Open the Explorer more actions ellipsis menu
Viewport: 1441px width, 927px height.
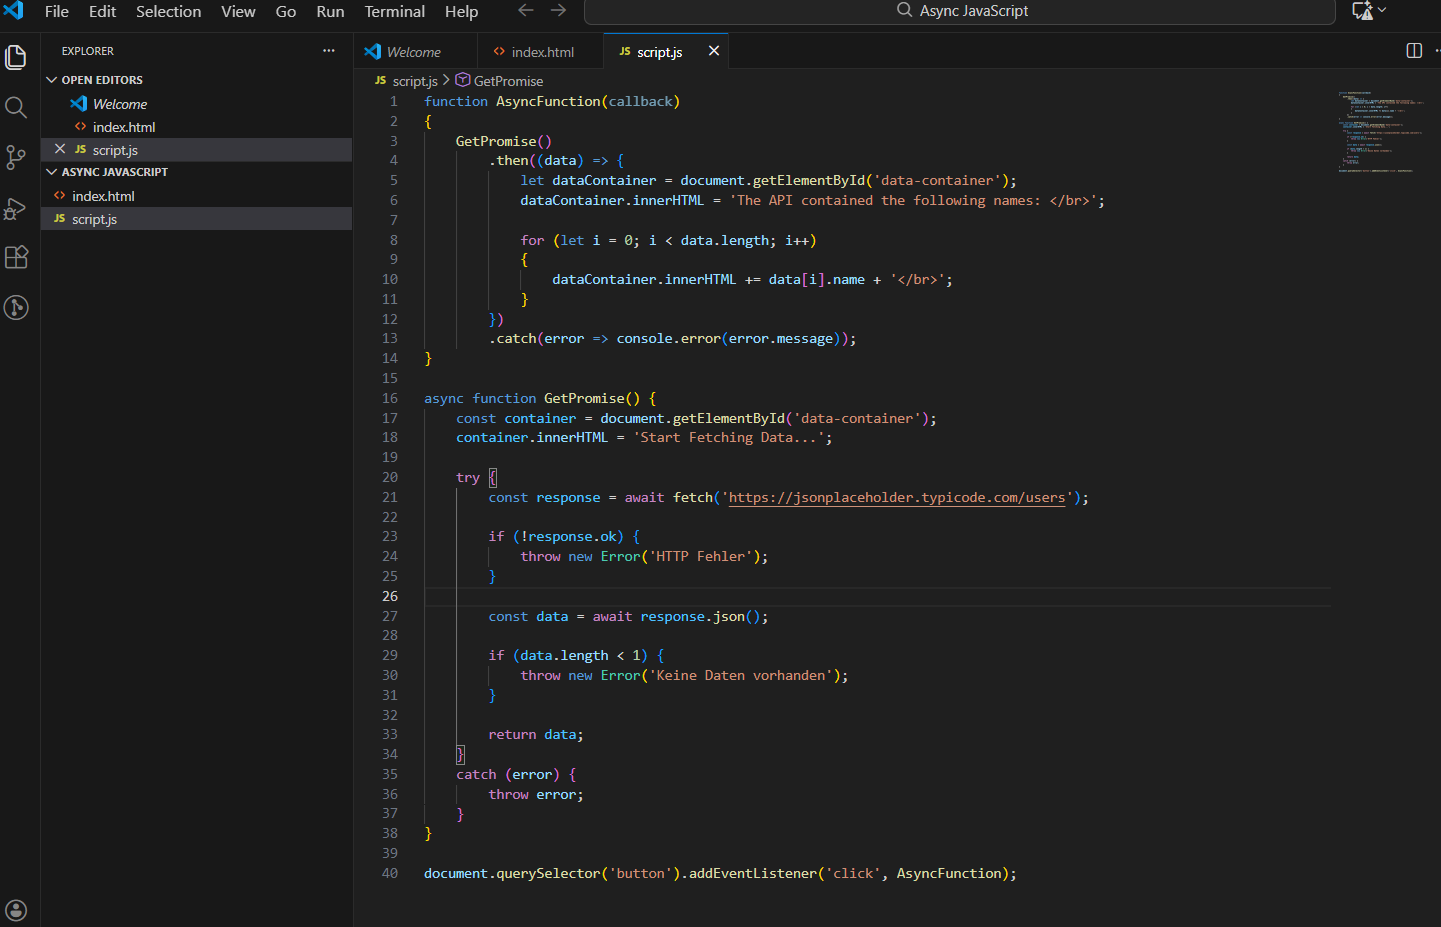pyautogui.click(x=328, y=49)
